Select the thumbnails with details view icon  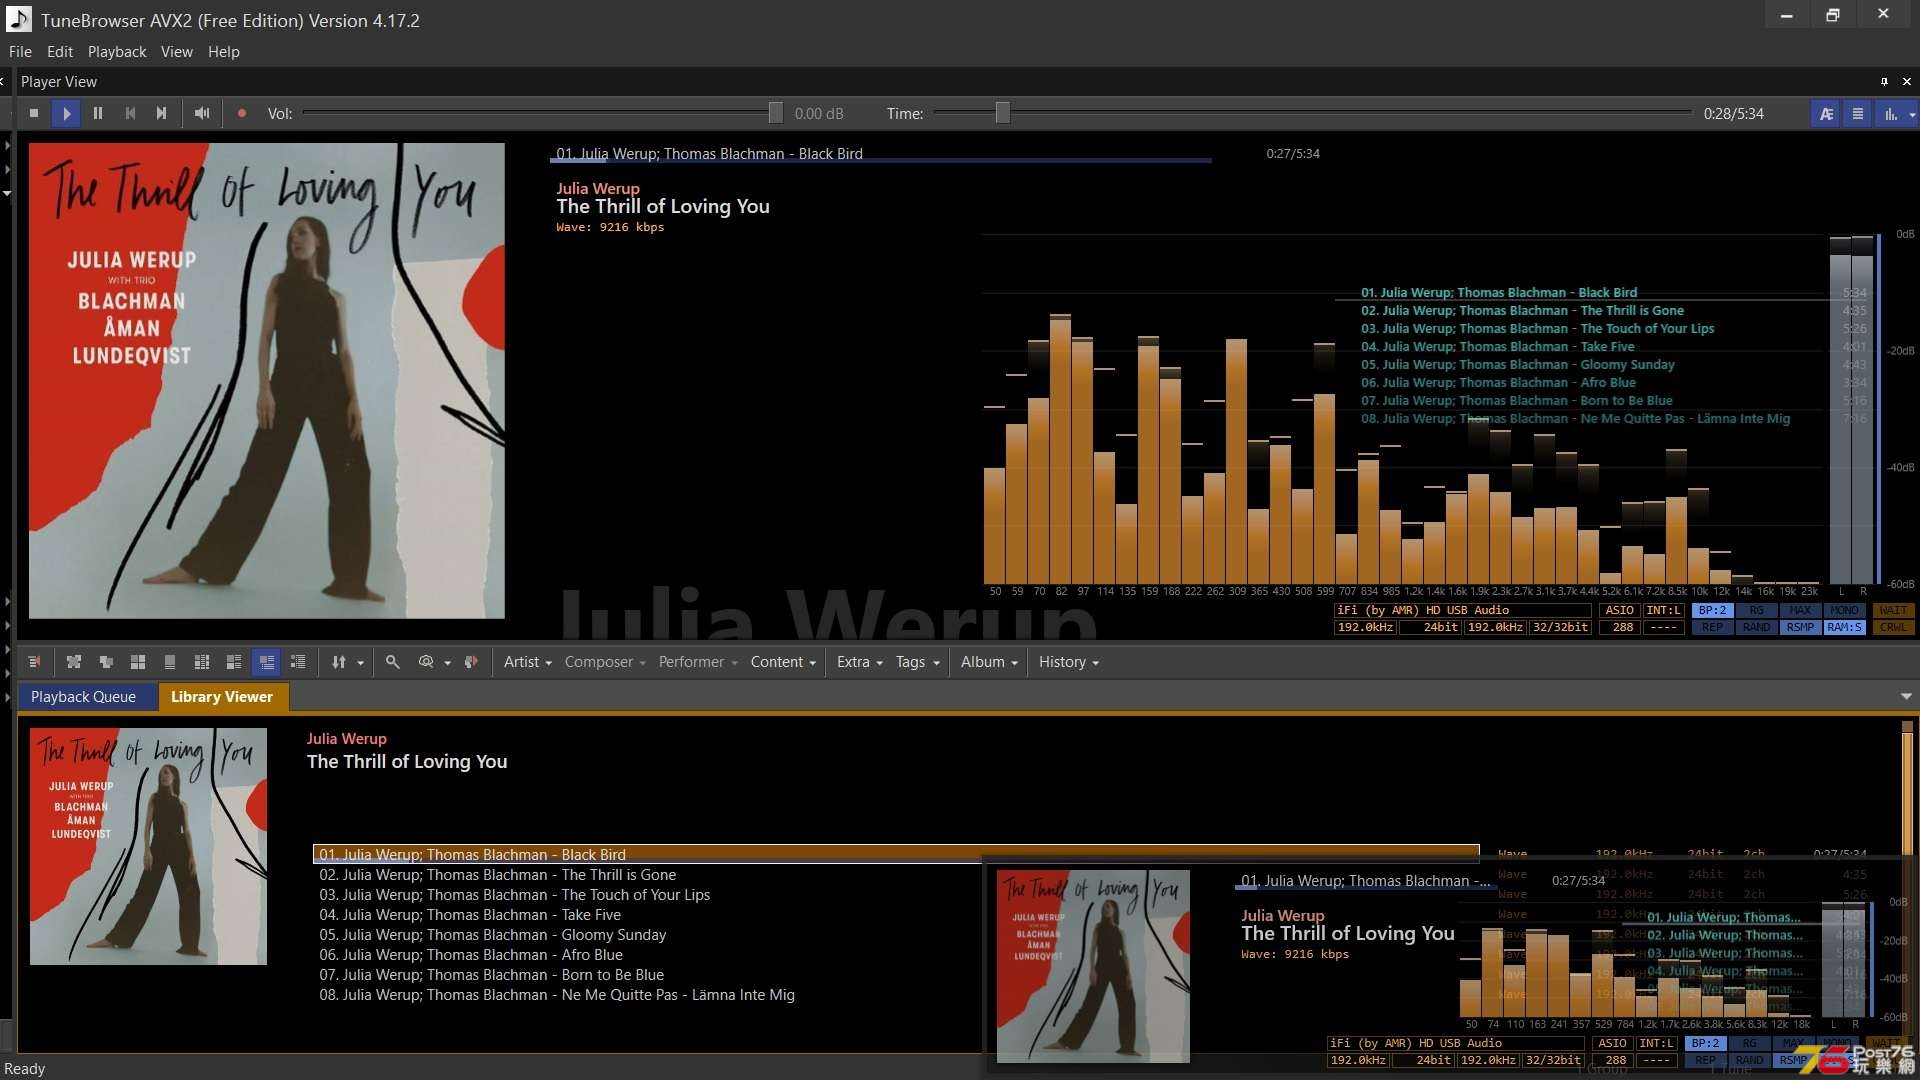[234, 662]
